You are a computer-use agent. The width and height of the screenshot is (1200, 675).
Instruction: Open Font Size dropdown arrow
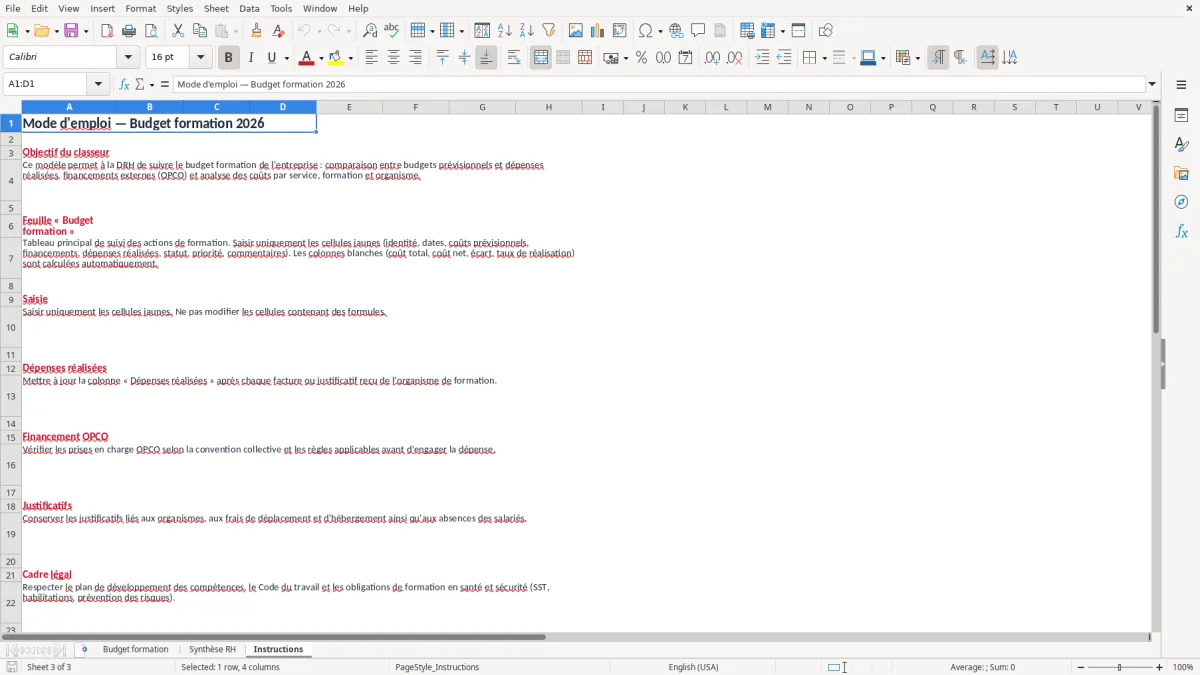point(201,58)
